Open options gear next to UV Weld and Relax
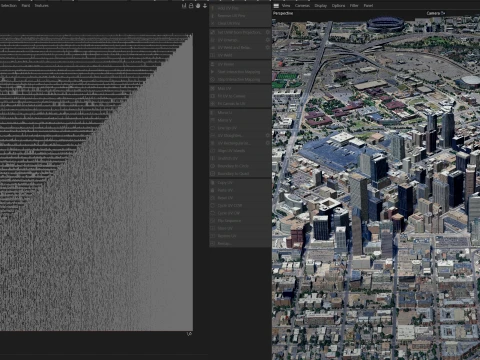This screenshot has height=360, width=480. (x=268, y=48)
